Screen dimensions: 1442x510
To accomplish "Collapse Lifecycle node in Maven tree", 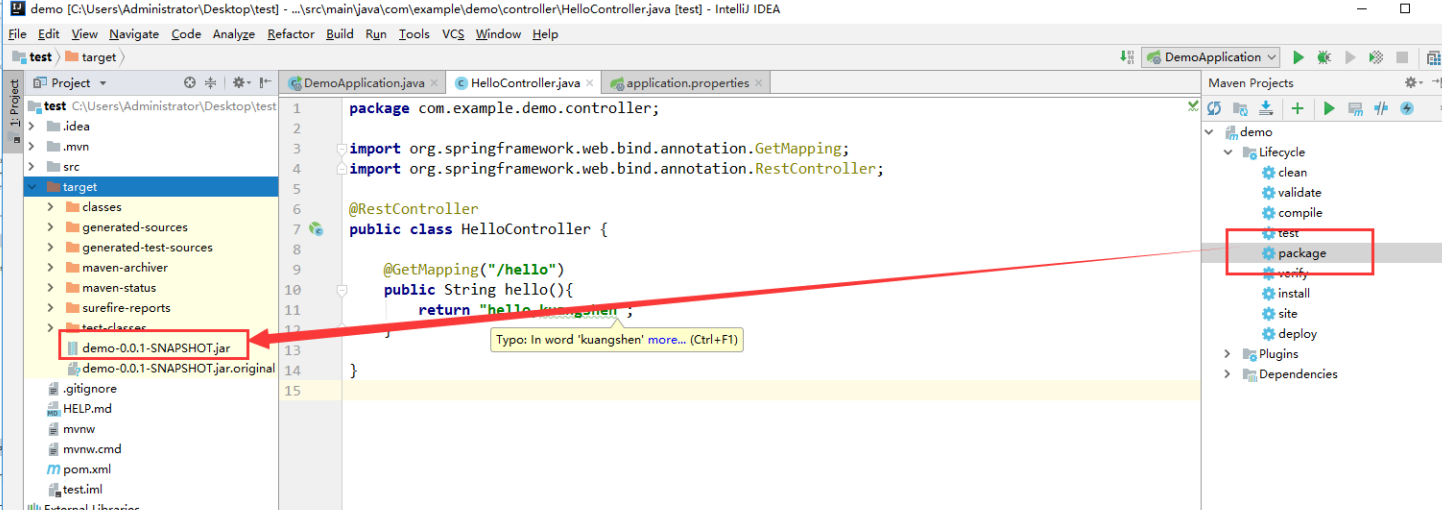I will pyautogui.click(x=1228, y=152).
